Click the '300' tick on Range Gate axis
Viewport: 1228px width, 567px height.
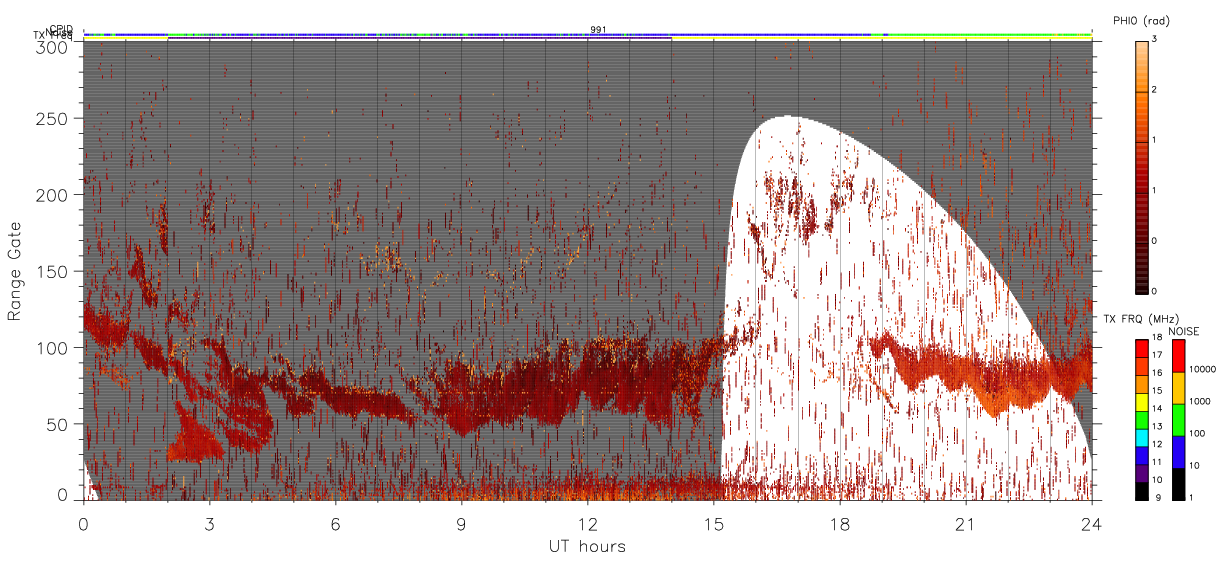tap(54, 46)
